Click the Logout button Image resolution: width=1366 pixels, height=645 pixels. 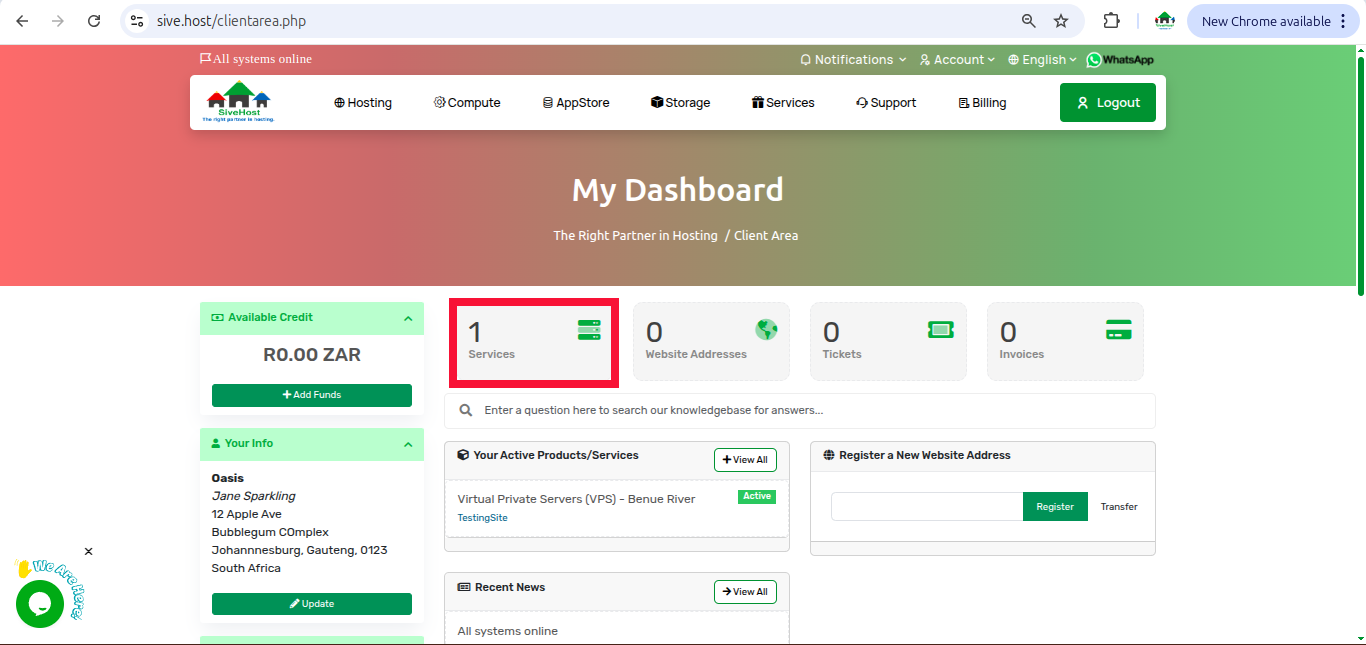click(x=1108, y=103)
